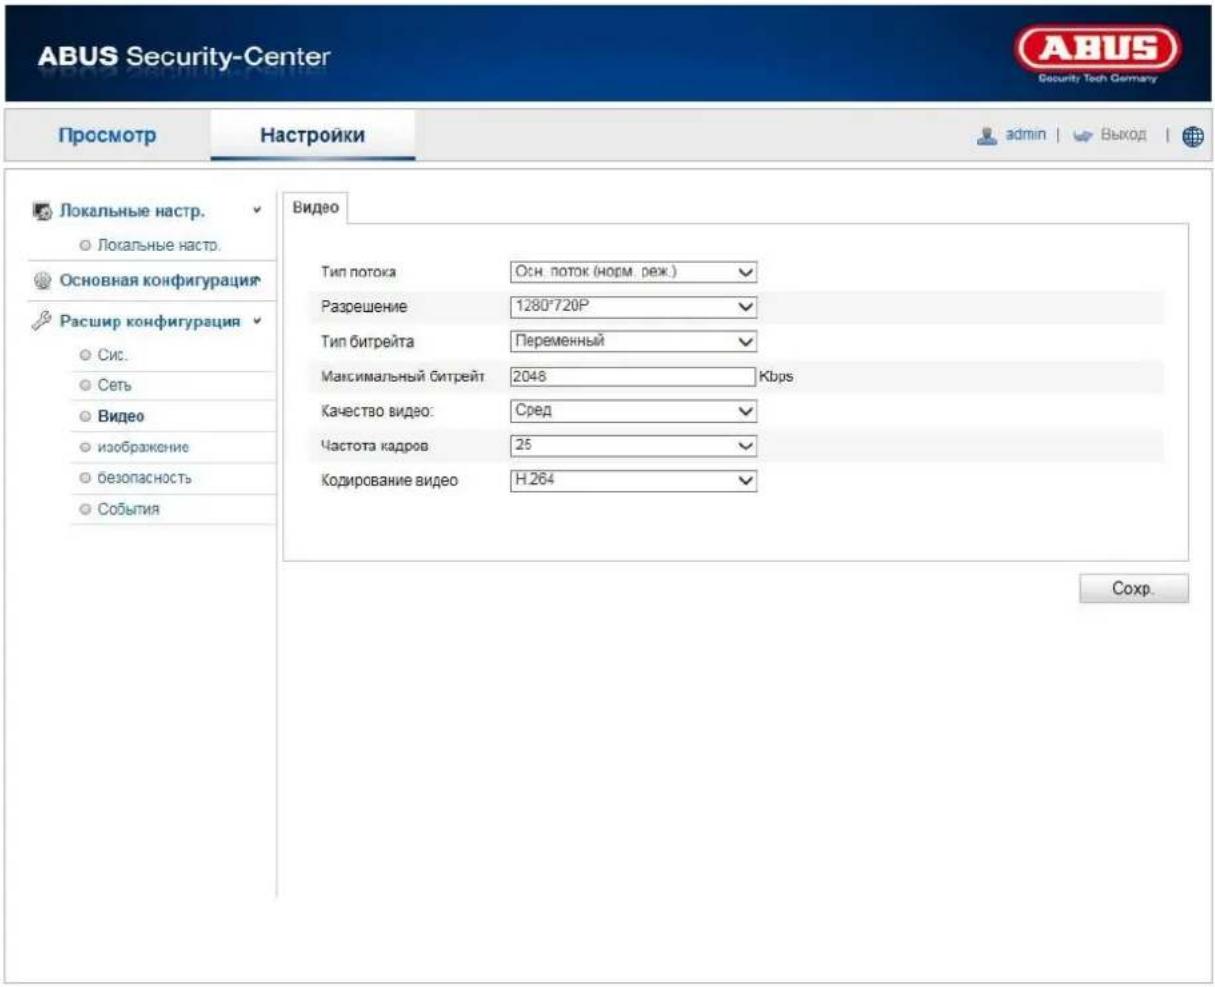Screen dimensions: 1215x987
Task: Click the Тип битрейта label
Action: click(x=367, y=342)
